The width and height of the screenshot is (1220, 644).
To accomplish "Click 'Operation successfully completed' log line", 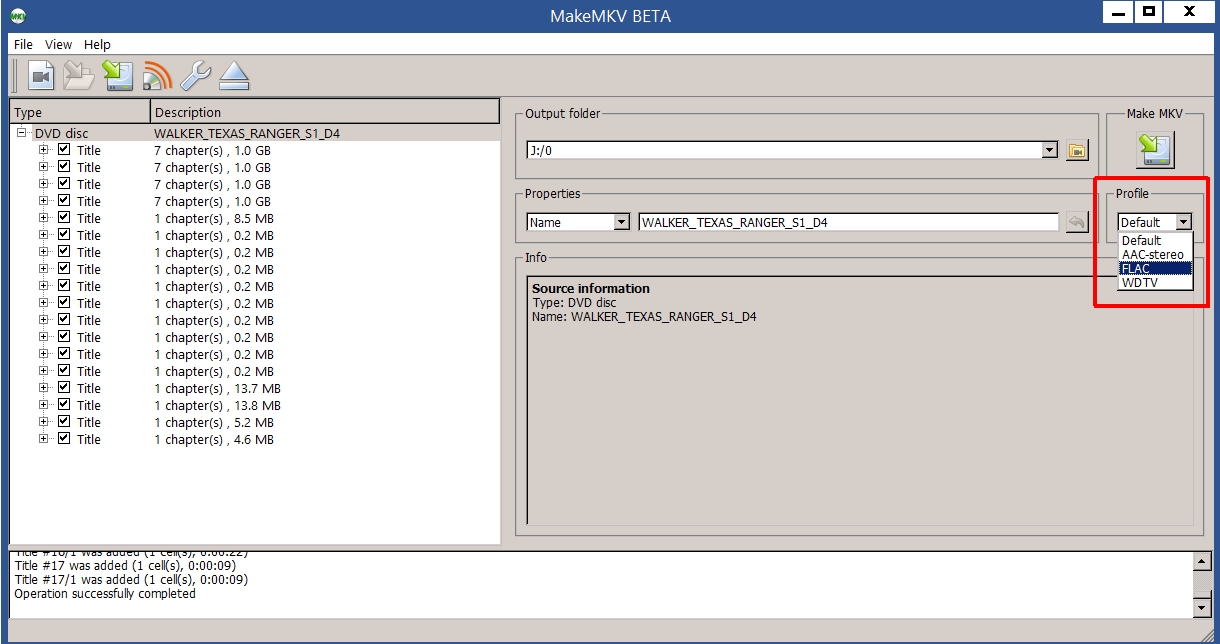I will pos(105,593).
